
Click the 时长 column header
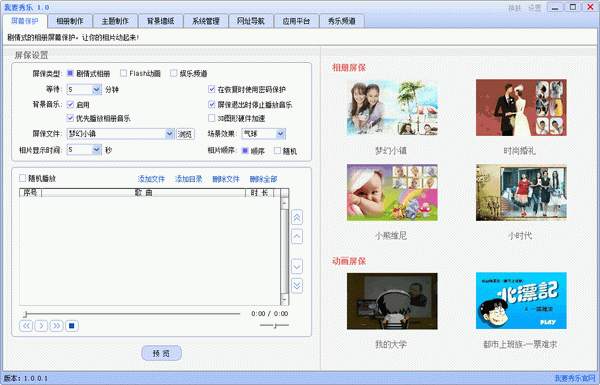coord(259,192)
